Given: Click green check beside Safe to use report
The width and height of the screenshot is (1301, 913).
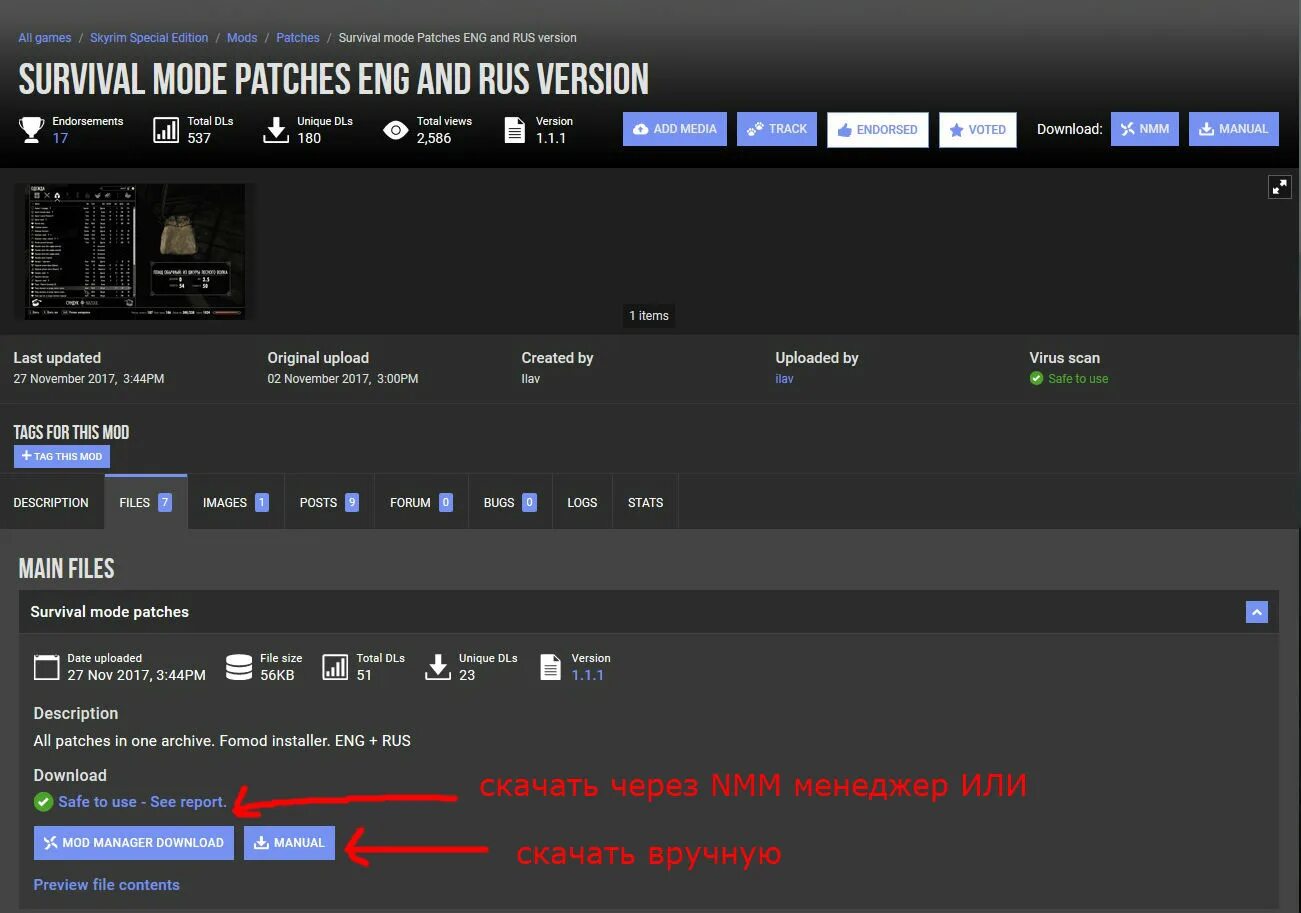Looking at the screenshot, I should (43, 802).
